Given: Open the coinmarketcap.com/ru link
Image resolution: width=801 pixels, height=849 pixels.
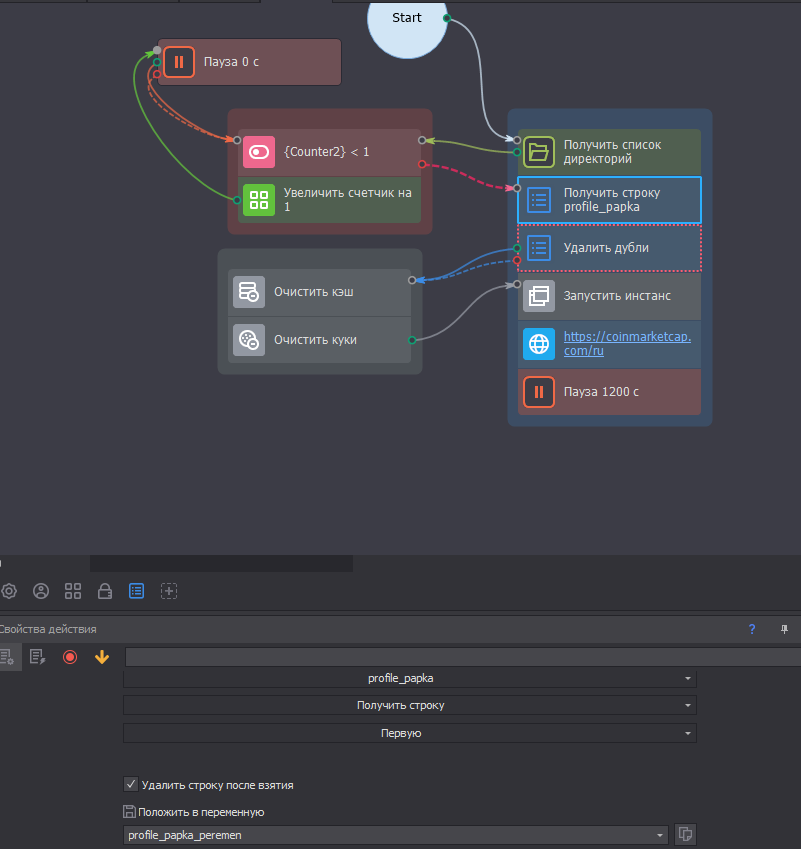Looking at the screenshot, I should coord(626,343).
